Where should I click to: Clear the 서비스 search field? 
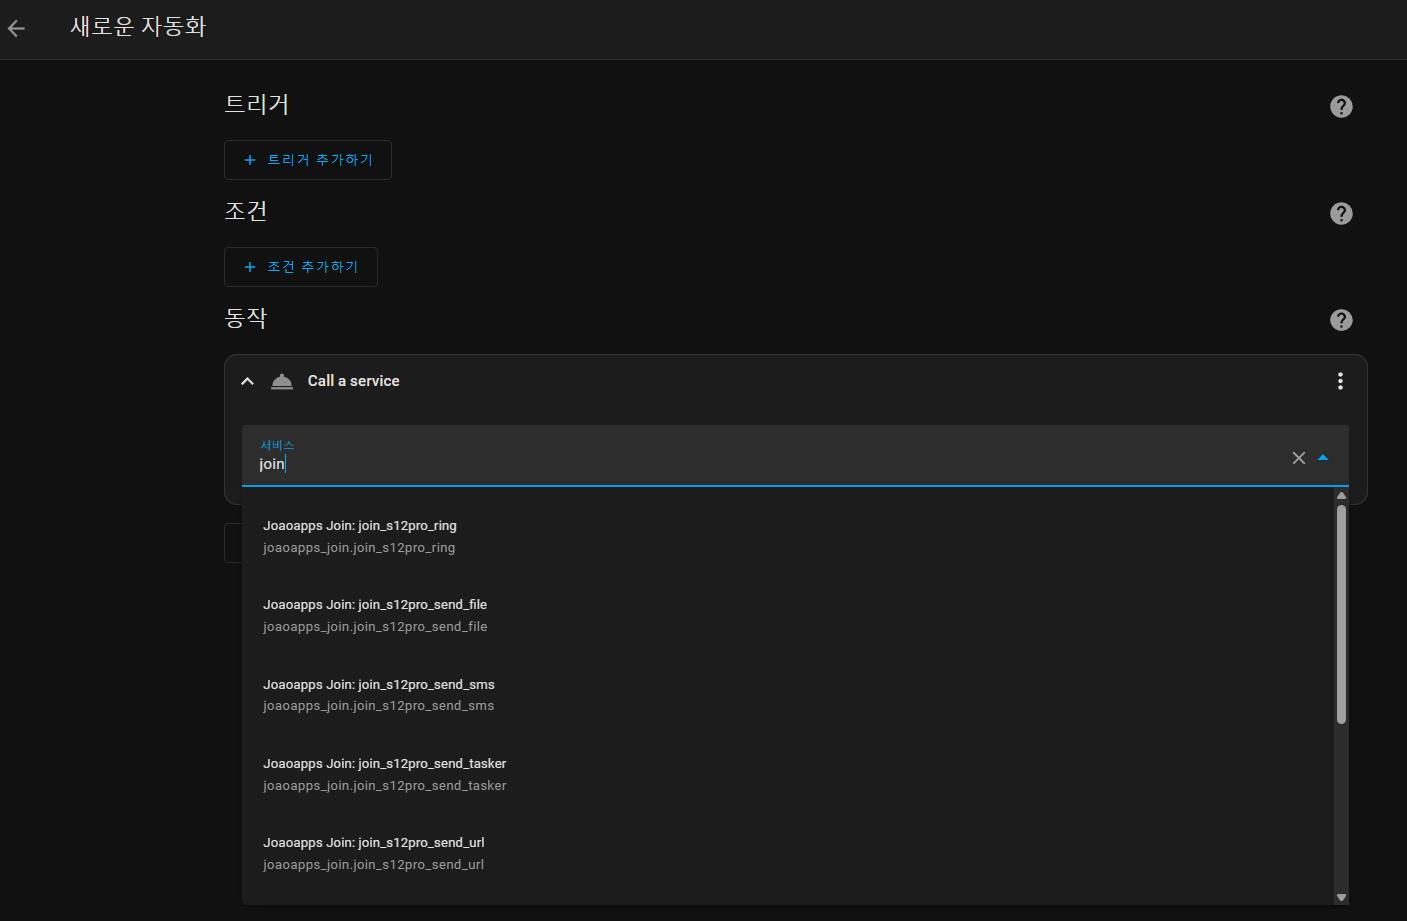pyautogui.click(x=1298, y=458)
